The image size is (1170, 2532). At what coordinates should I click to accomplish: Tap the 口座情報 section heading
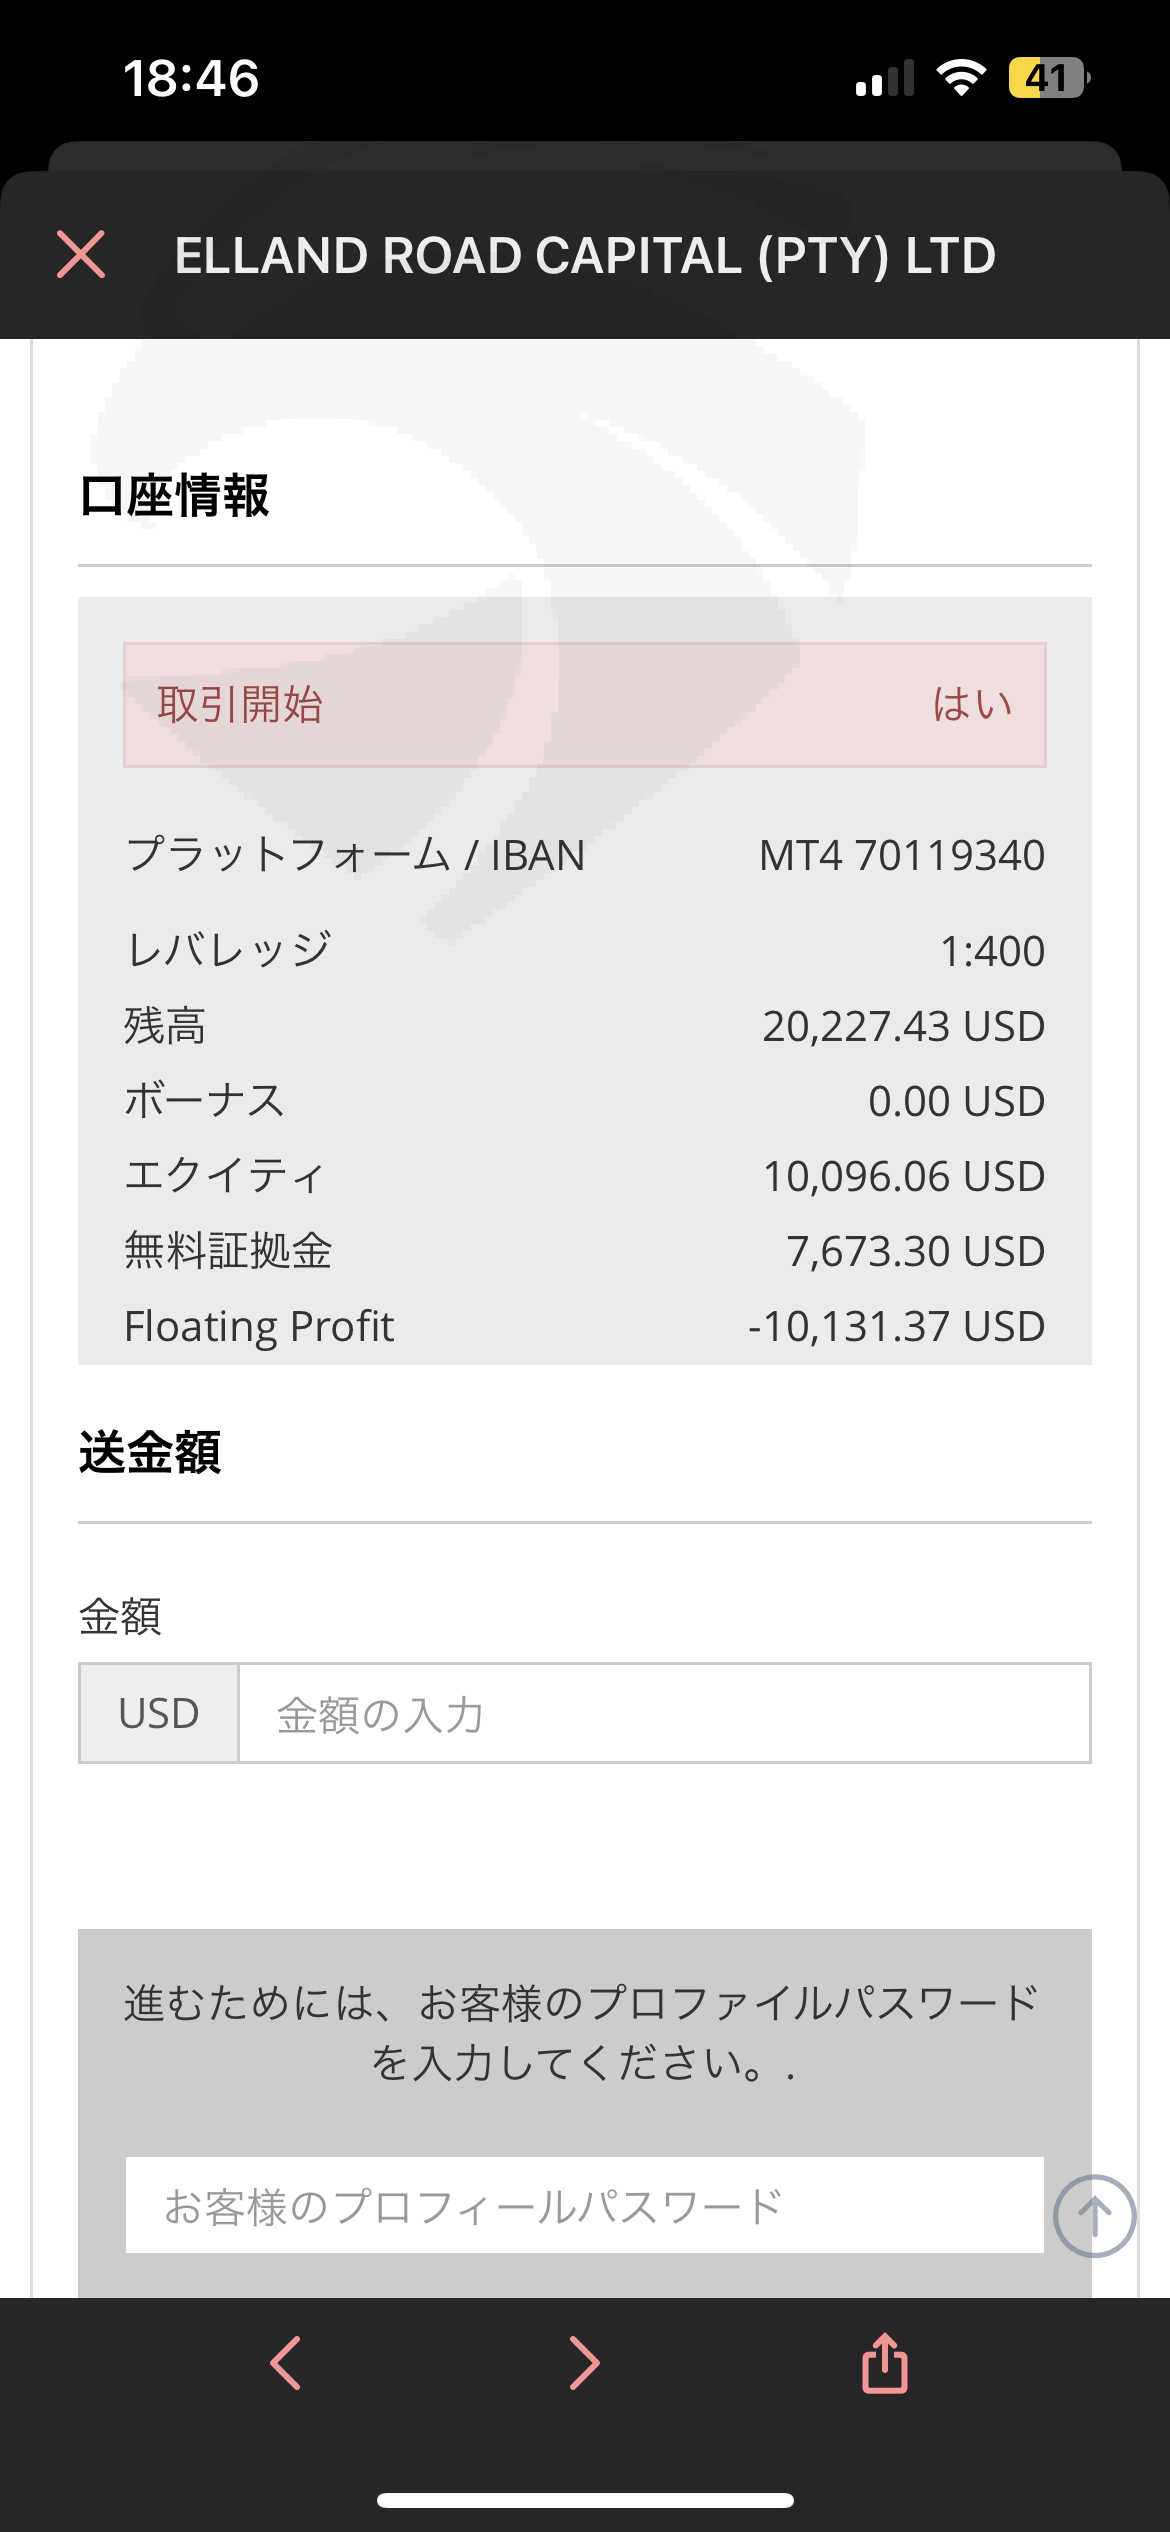tap(174, 496)
